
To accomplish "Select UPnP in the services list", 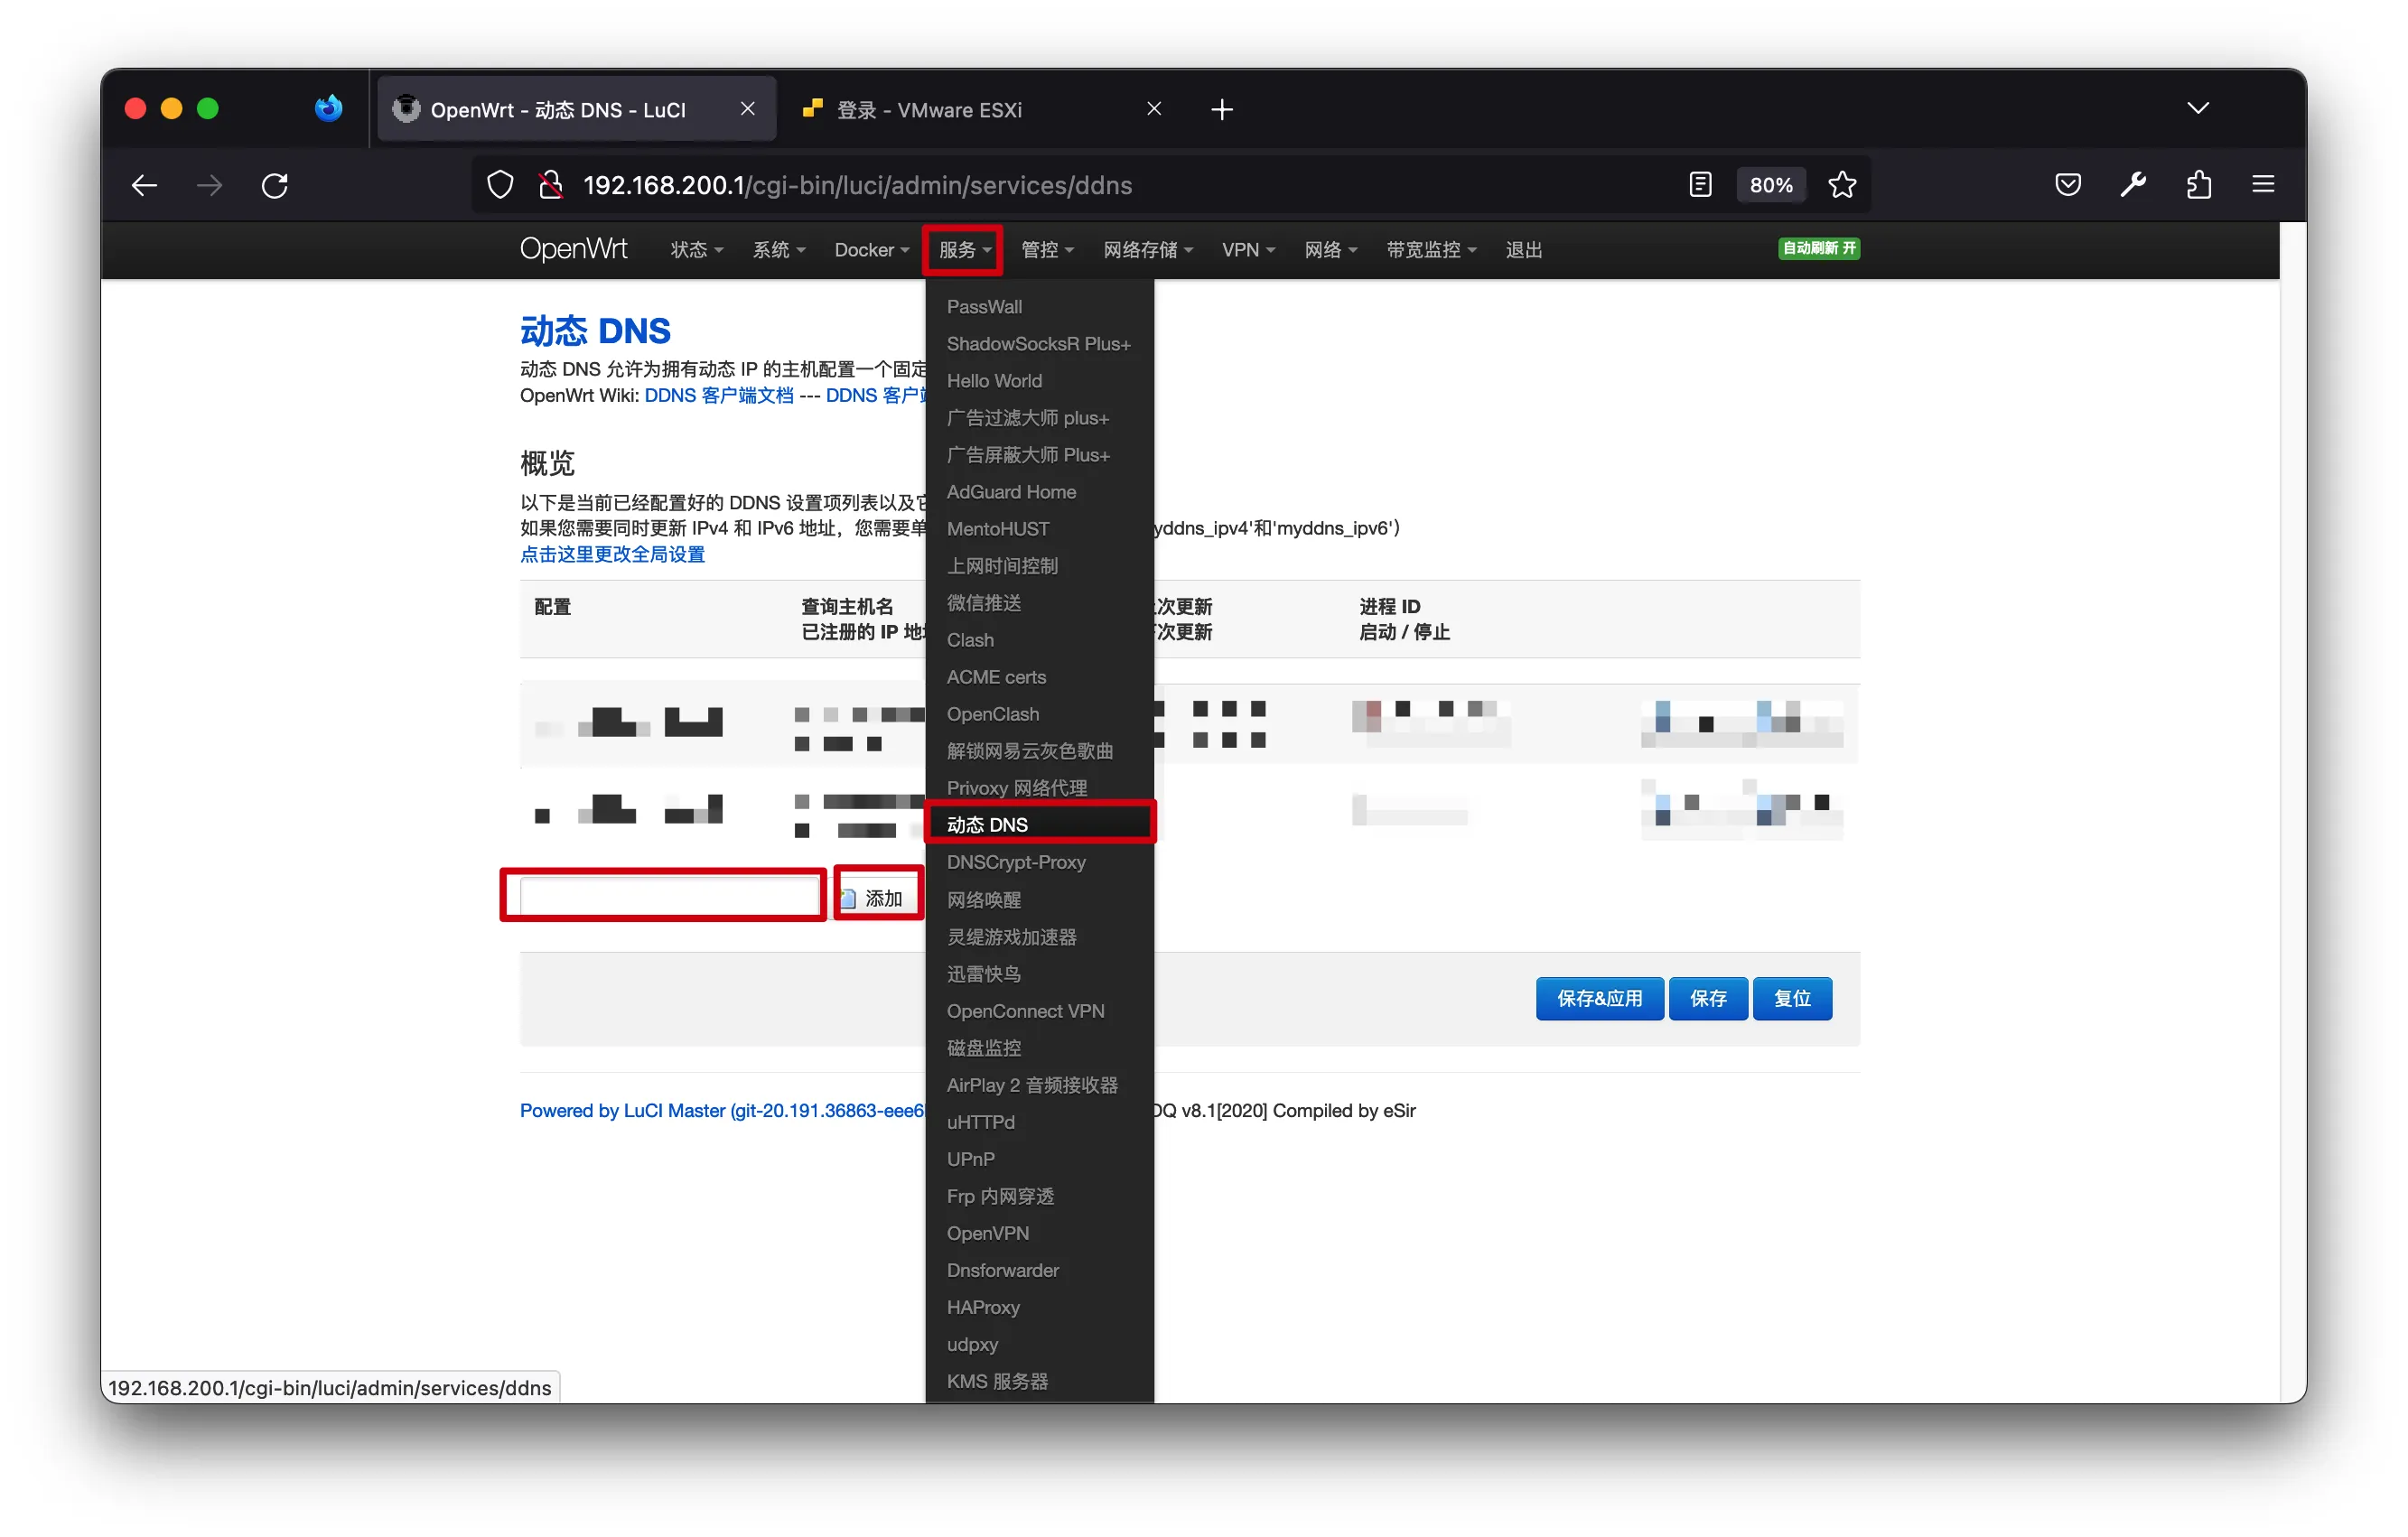I will (1039, 1159).
